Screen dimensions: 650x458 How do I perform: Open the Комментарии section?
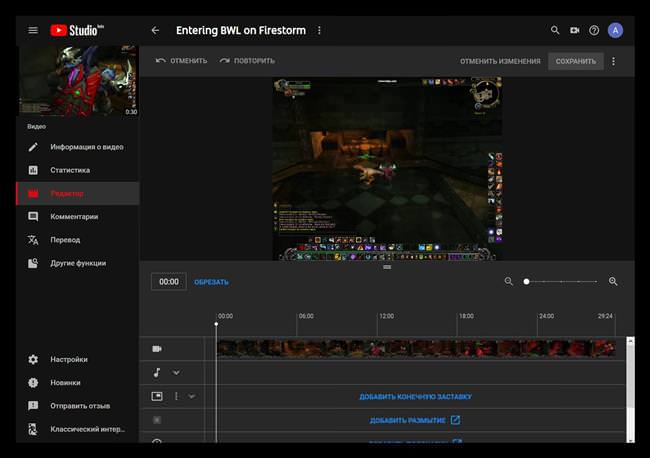tap(78, 216)
